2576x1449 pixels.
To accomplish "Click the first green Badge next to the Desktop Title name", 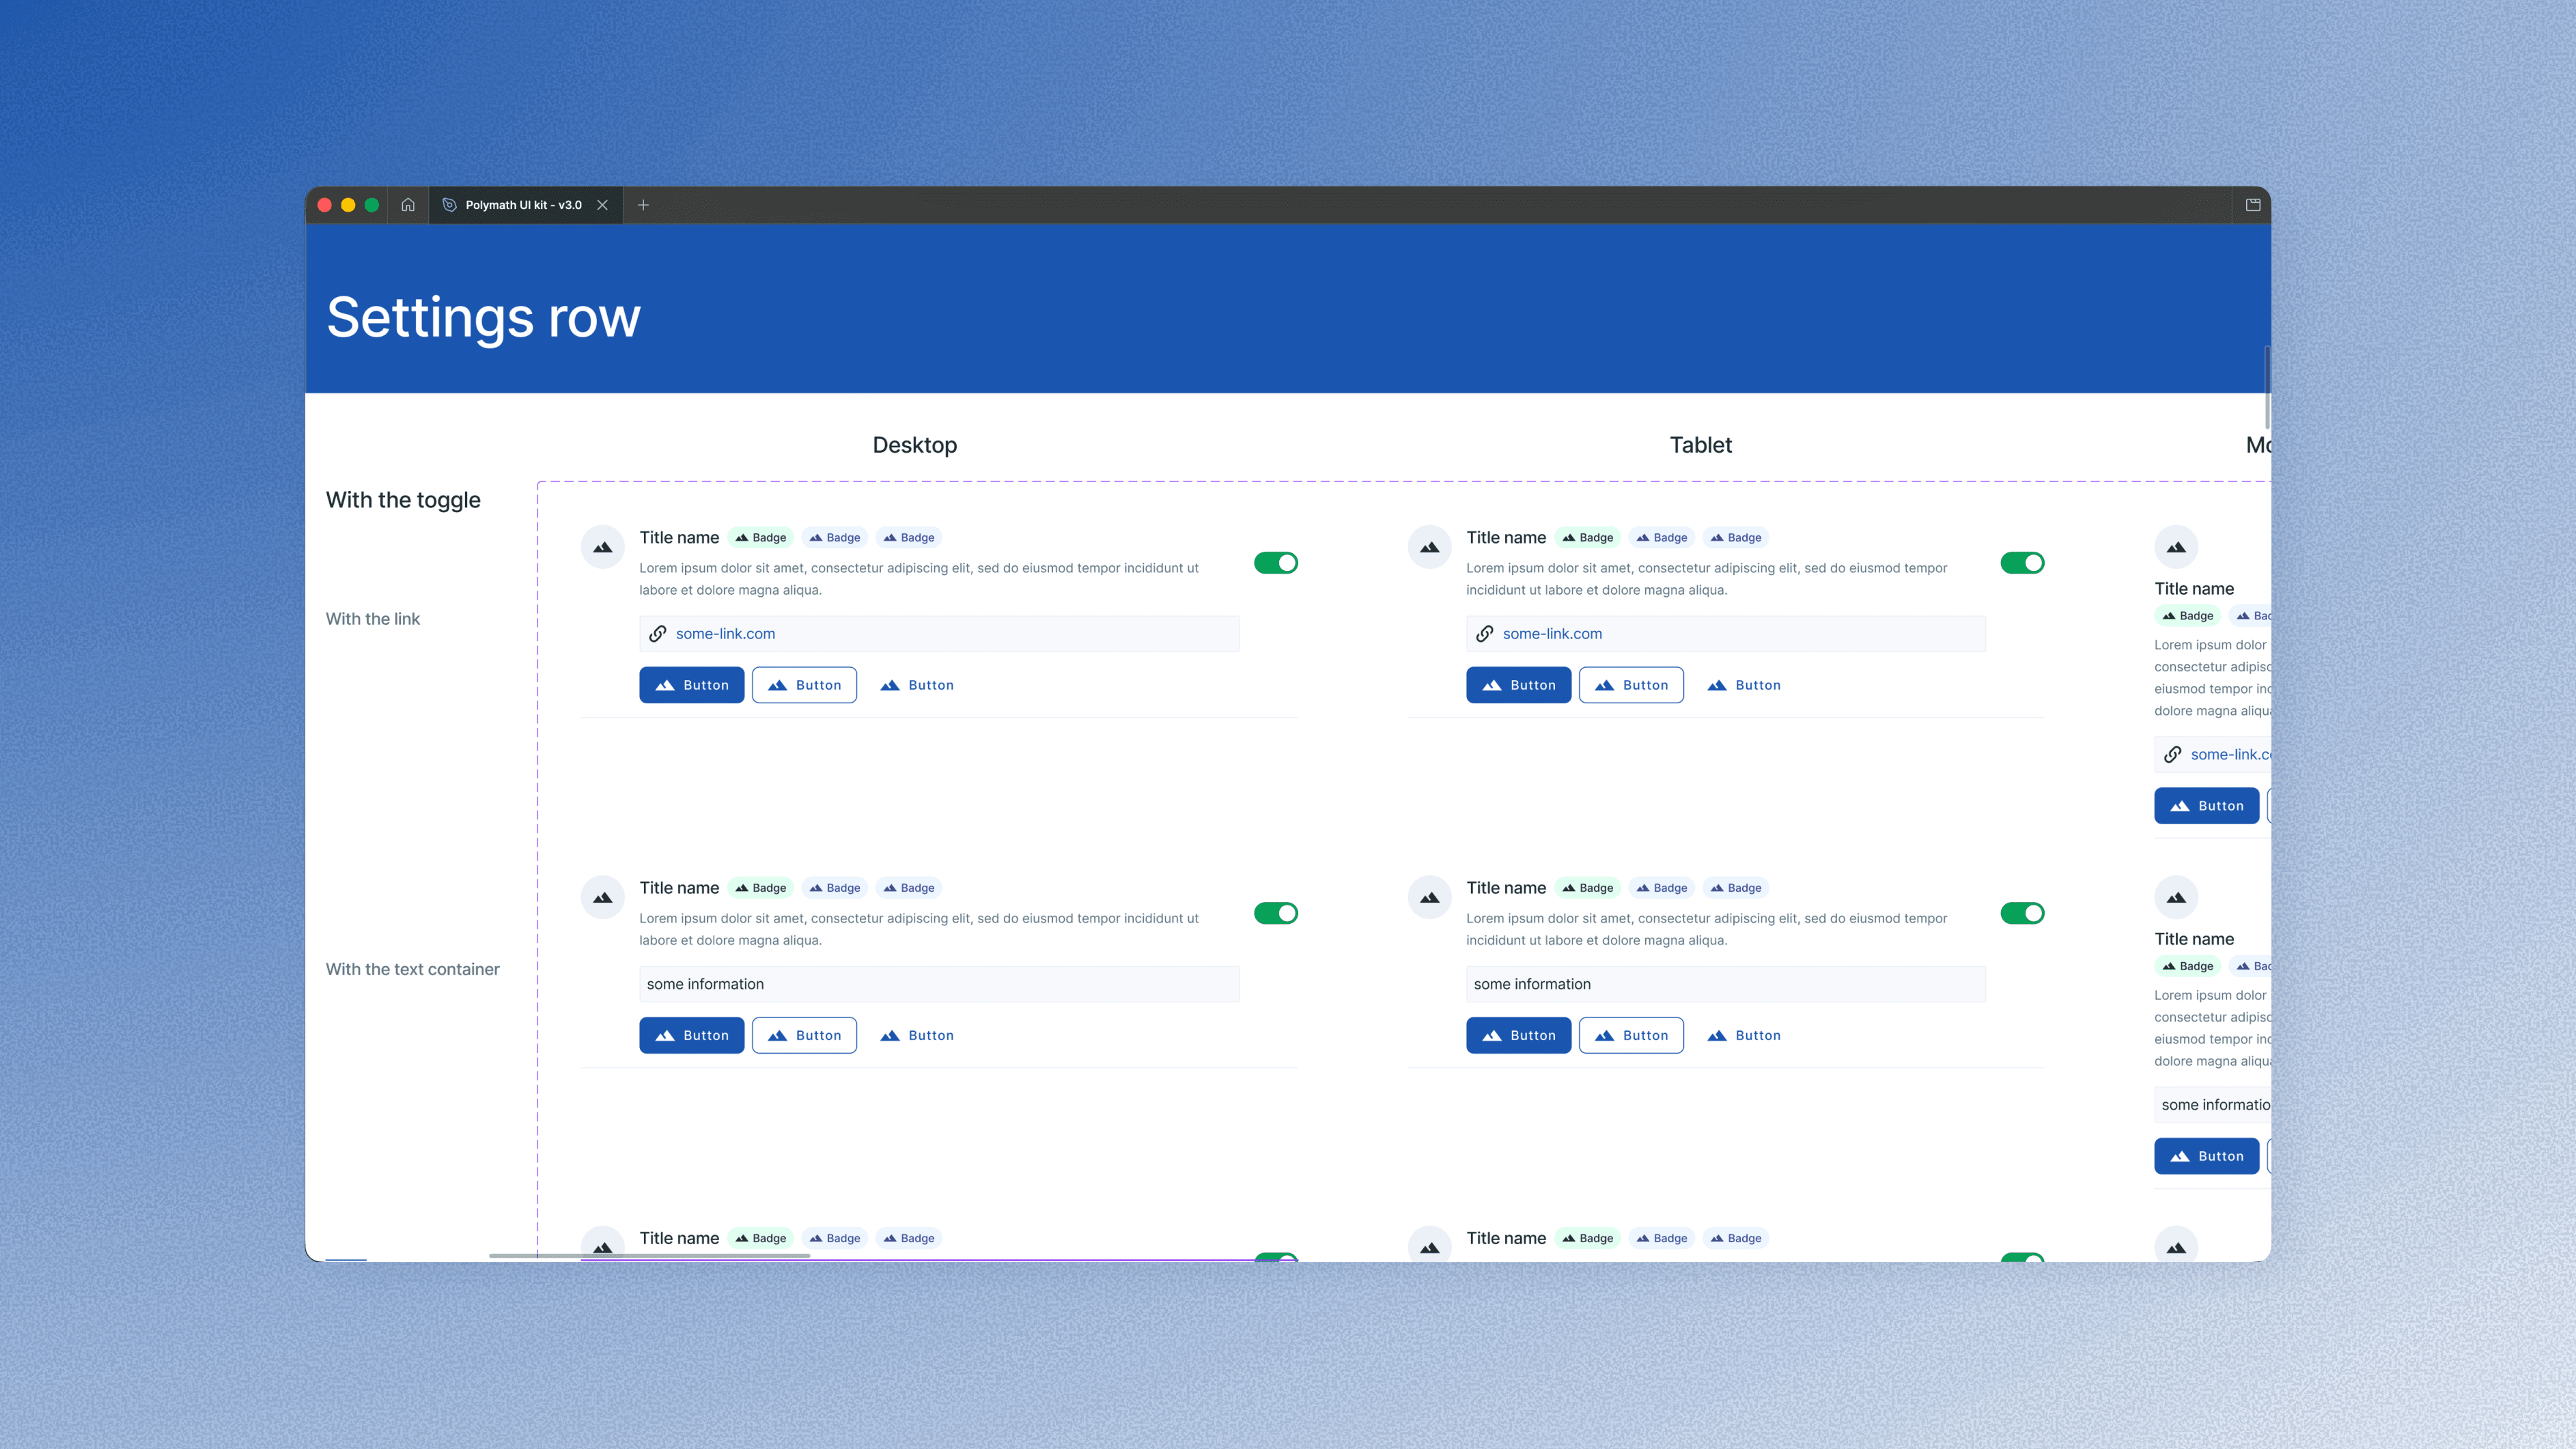I will [x=760, y=538].
